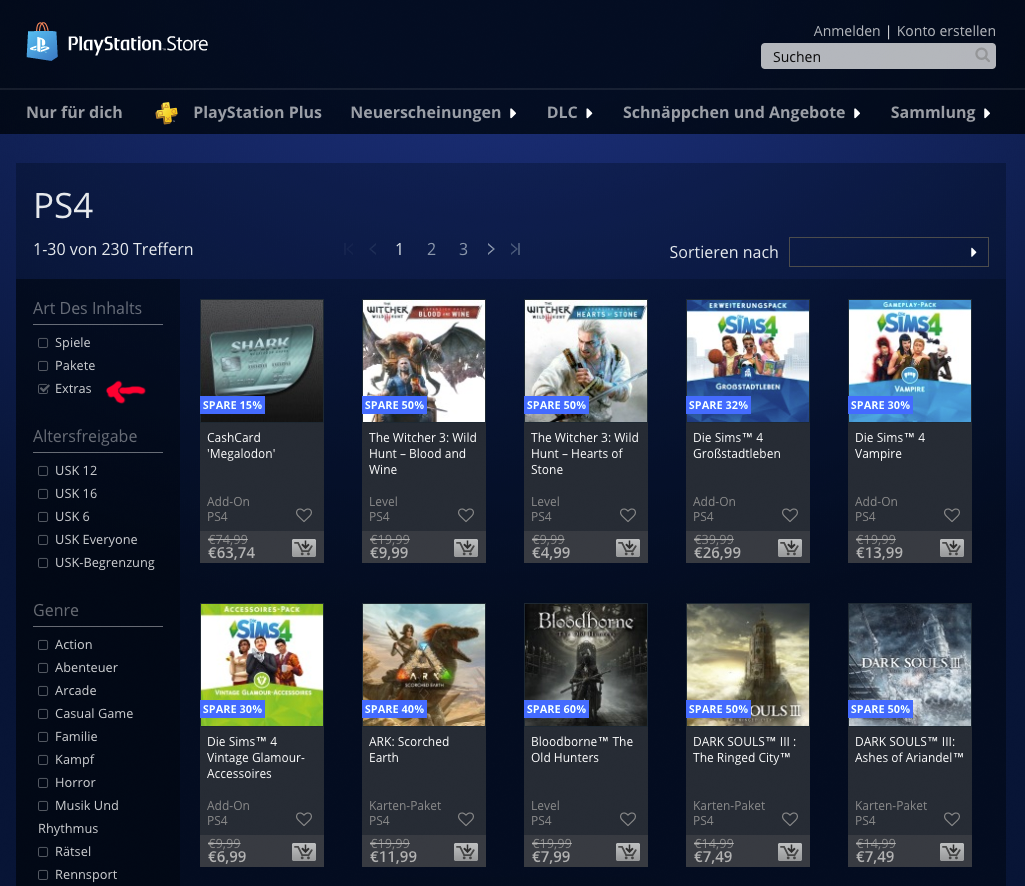Open the PlayStation Plus section

(258, 112)
